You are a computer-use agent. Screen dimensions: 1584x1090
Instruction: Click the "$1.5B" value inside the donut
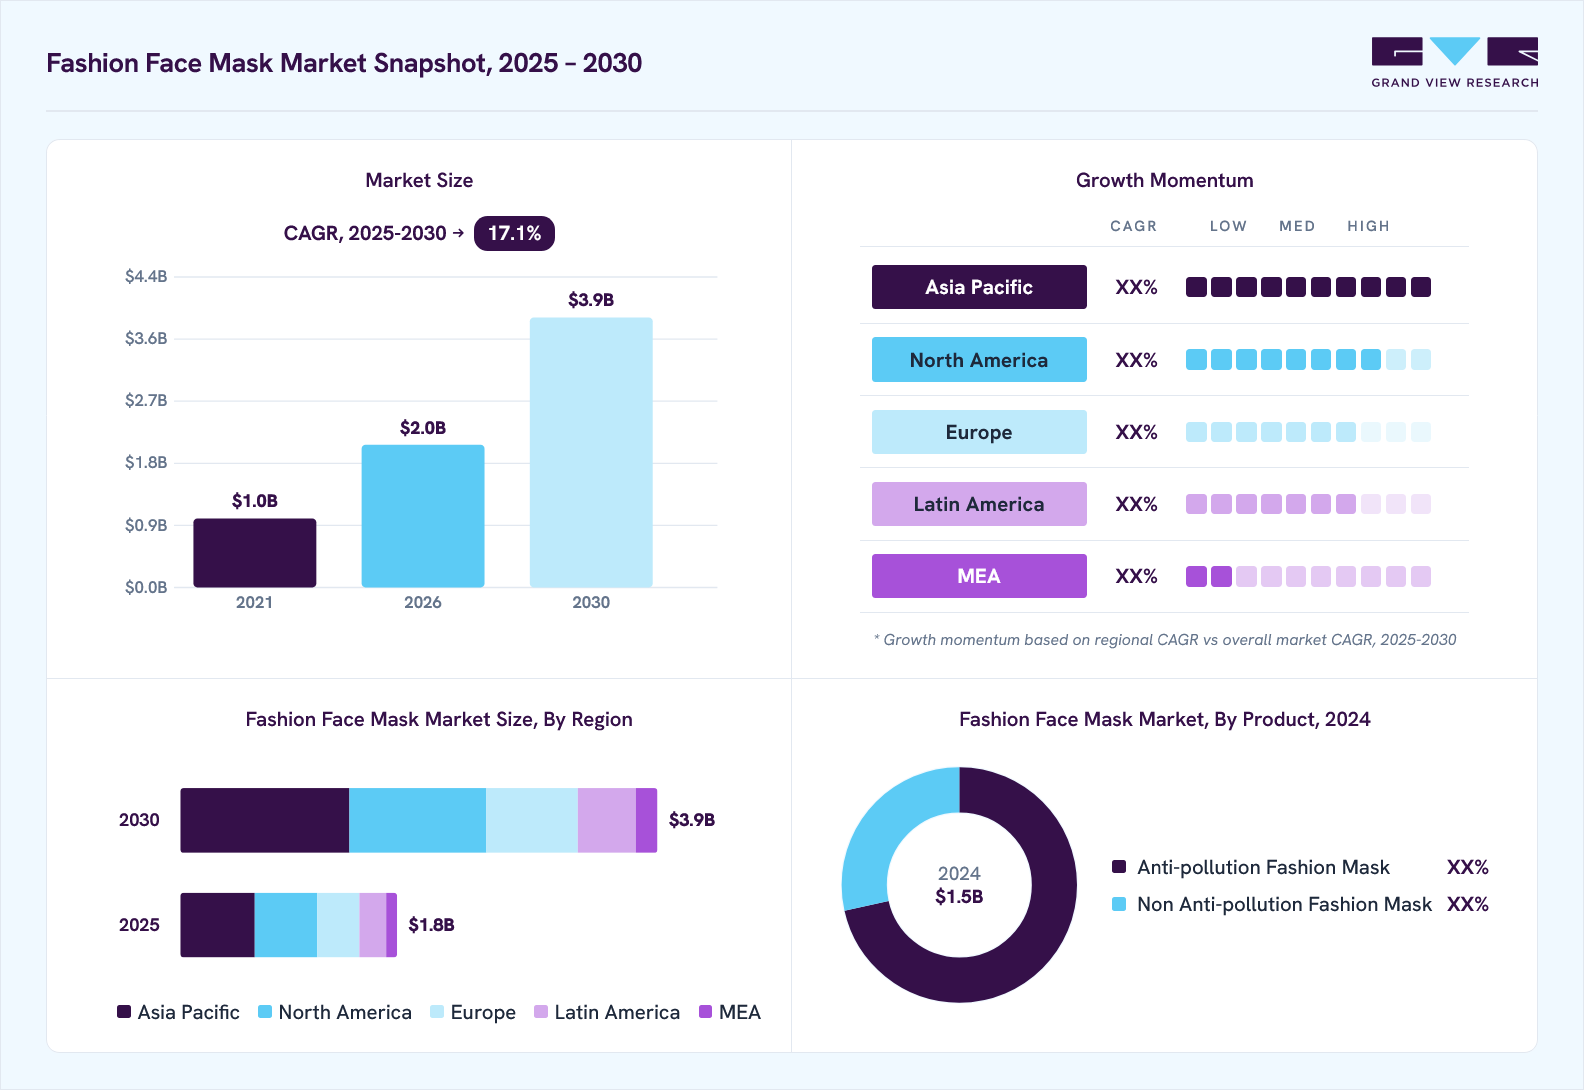[959, 897]
